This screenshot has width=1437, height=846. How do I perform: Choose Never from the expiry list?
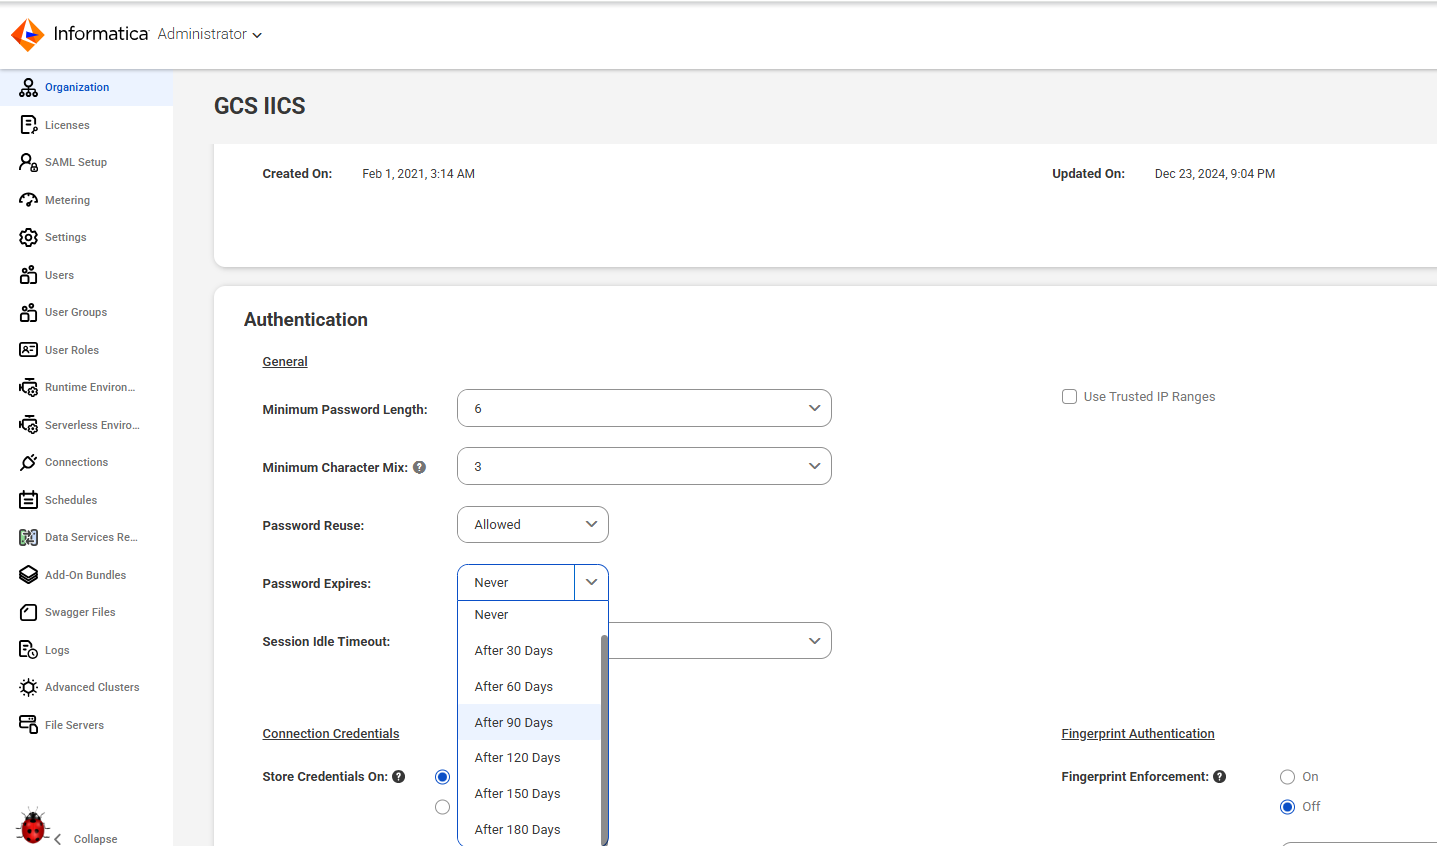point(530,615)
